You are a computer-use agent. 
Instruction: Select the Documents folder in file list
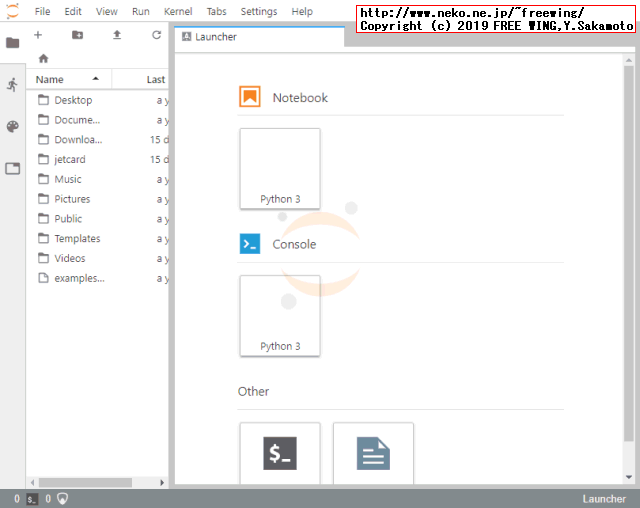point(76,120)
